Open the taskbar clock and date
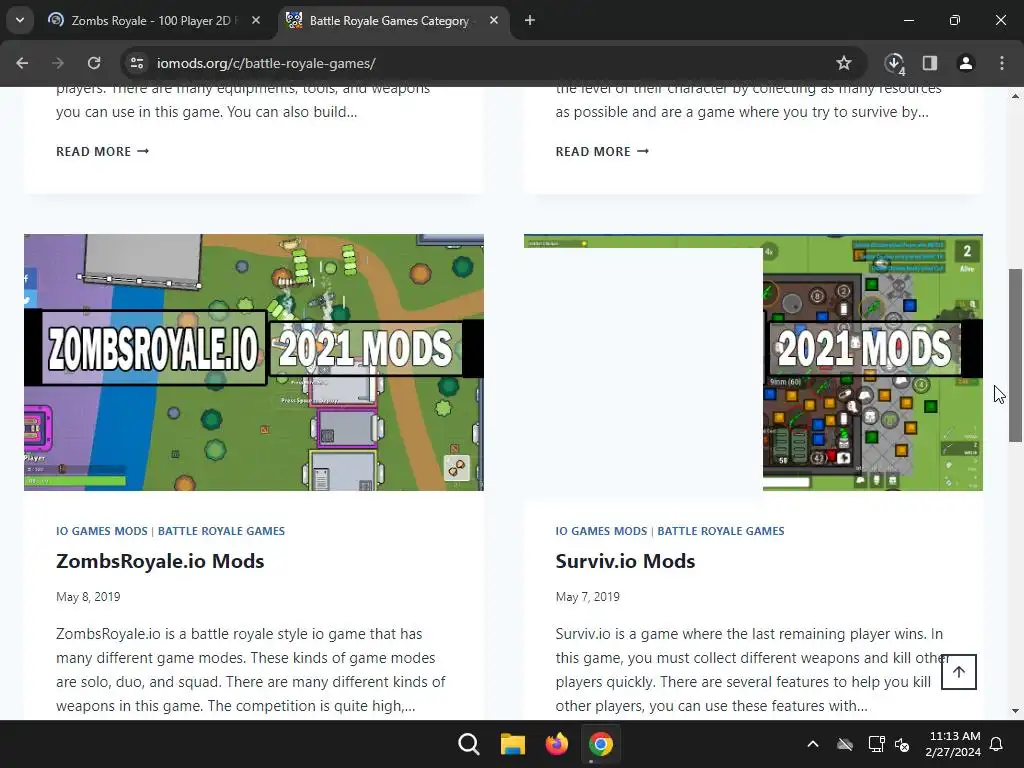This screenshot has width=1024, height=768. [953, 744]
